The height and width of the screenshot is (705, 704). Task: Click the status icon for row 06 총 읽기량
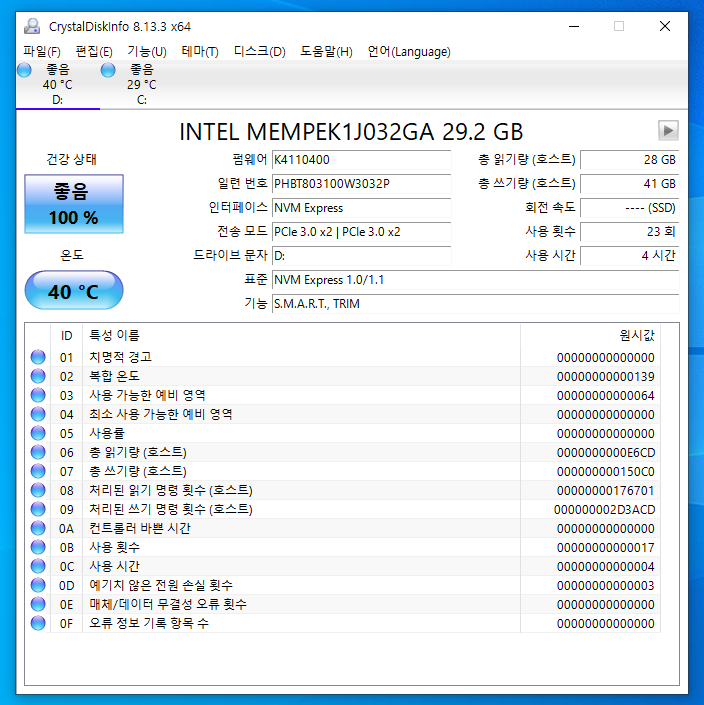[x=38, y=452]
